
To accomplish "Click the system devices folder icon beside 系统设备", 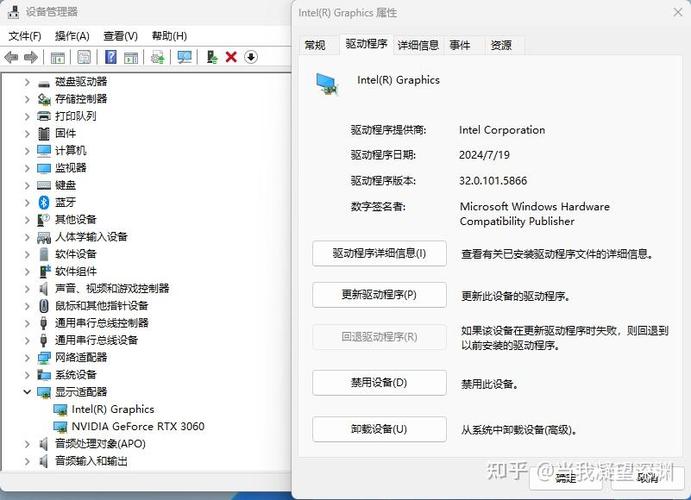I will pyautogui.click(x=44, y=375).
